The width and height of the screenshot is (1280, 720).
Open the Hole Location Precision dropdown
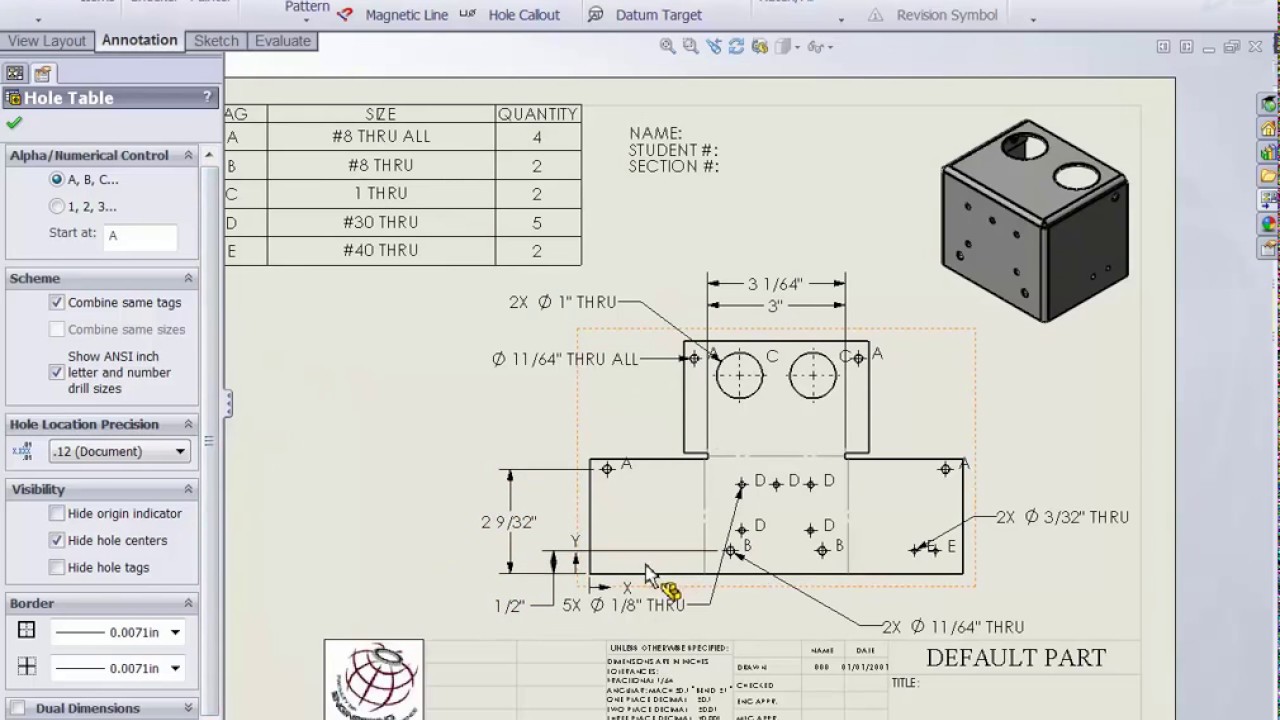tap(180, 451)
